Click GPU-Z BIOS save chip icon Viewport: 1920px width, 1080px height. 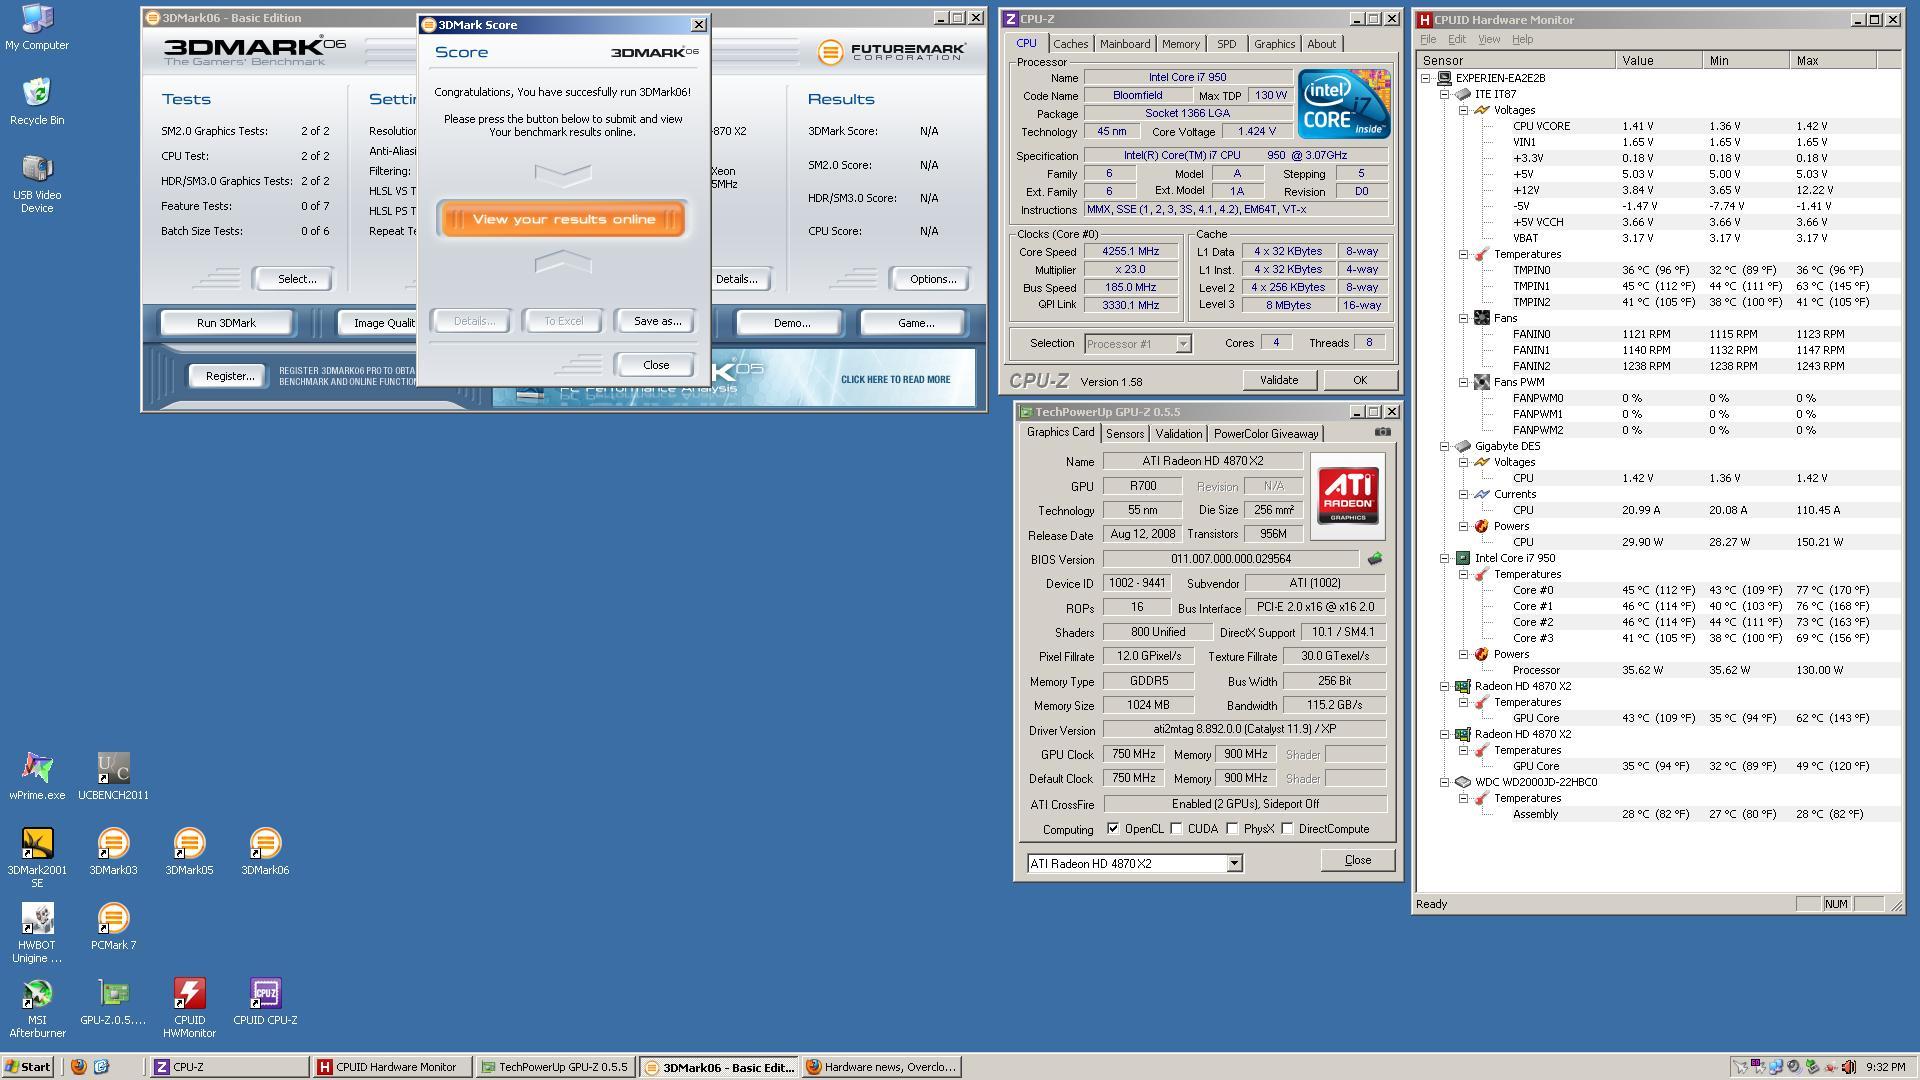pos(1375,559)
